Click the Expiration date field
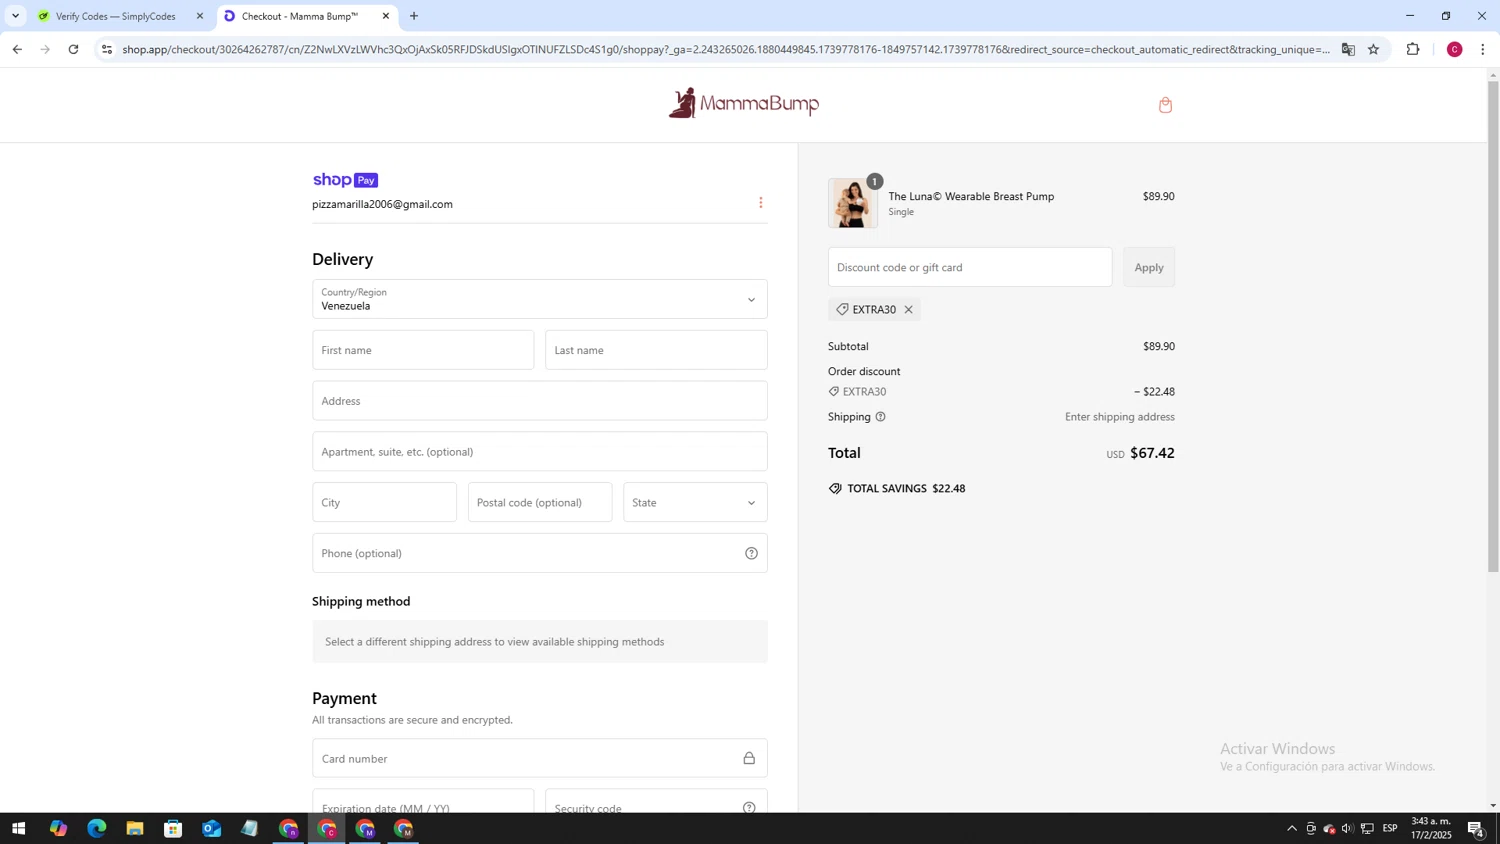Image resolution: width=1500 pixels, height=844 pixels. [423, 801]
